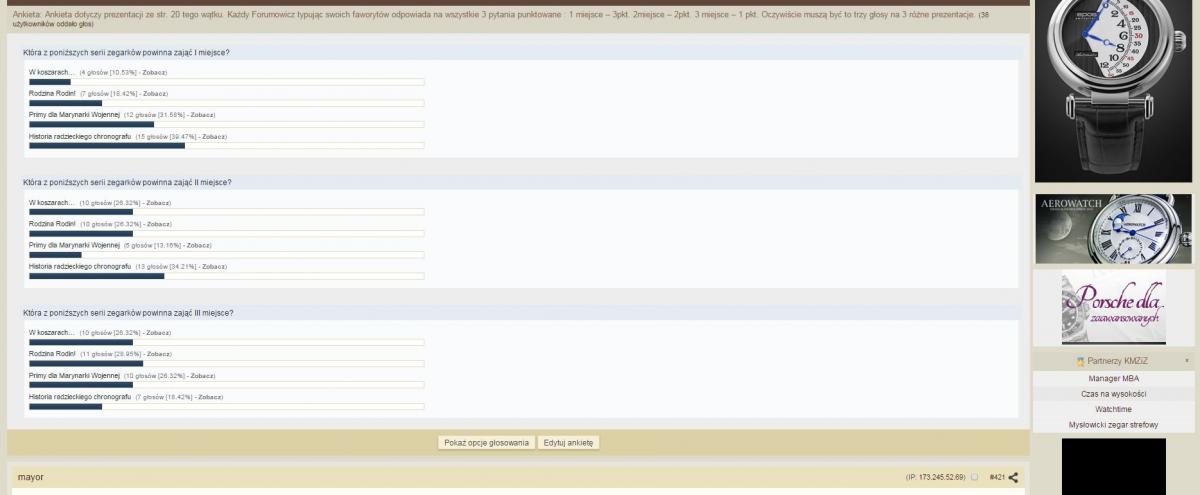This screenshot has height=495, width=1200.
Task: Click Zobacz for Rodzina Rodinì in first-place poll
Action: click(155, 93)
